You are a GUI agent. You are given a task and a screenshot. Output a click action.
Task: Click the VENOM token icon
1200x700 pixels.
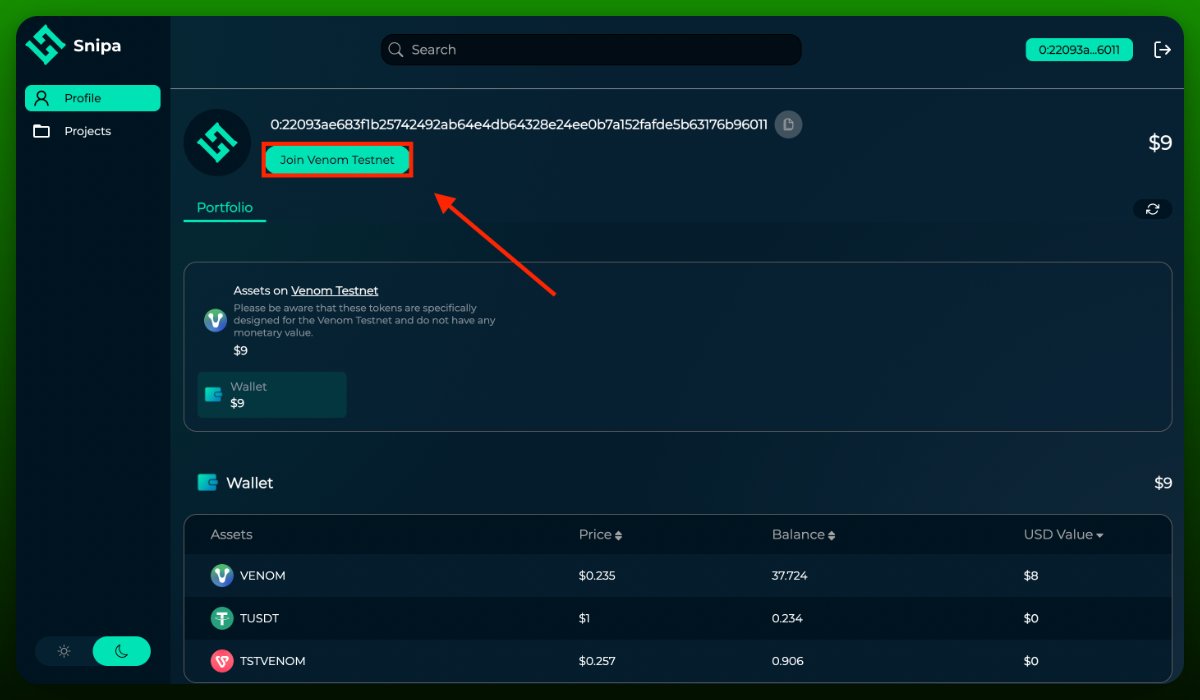pos(222,576)
